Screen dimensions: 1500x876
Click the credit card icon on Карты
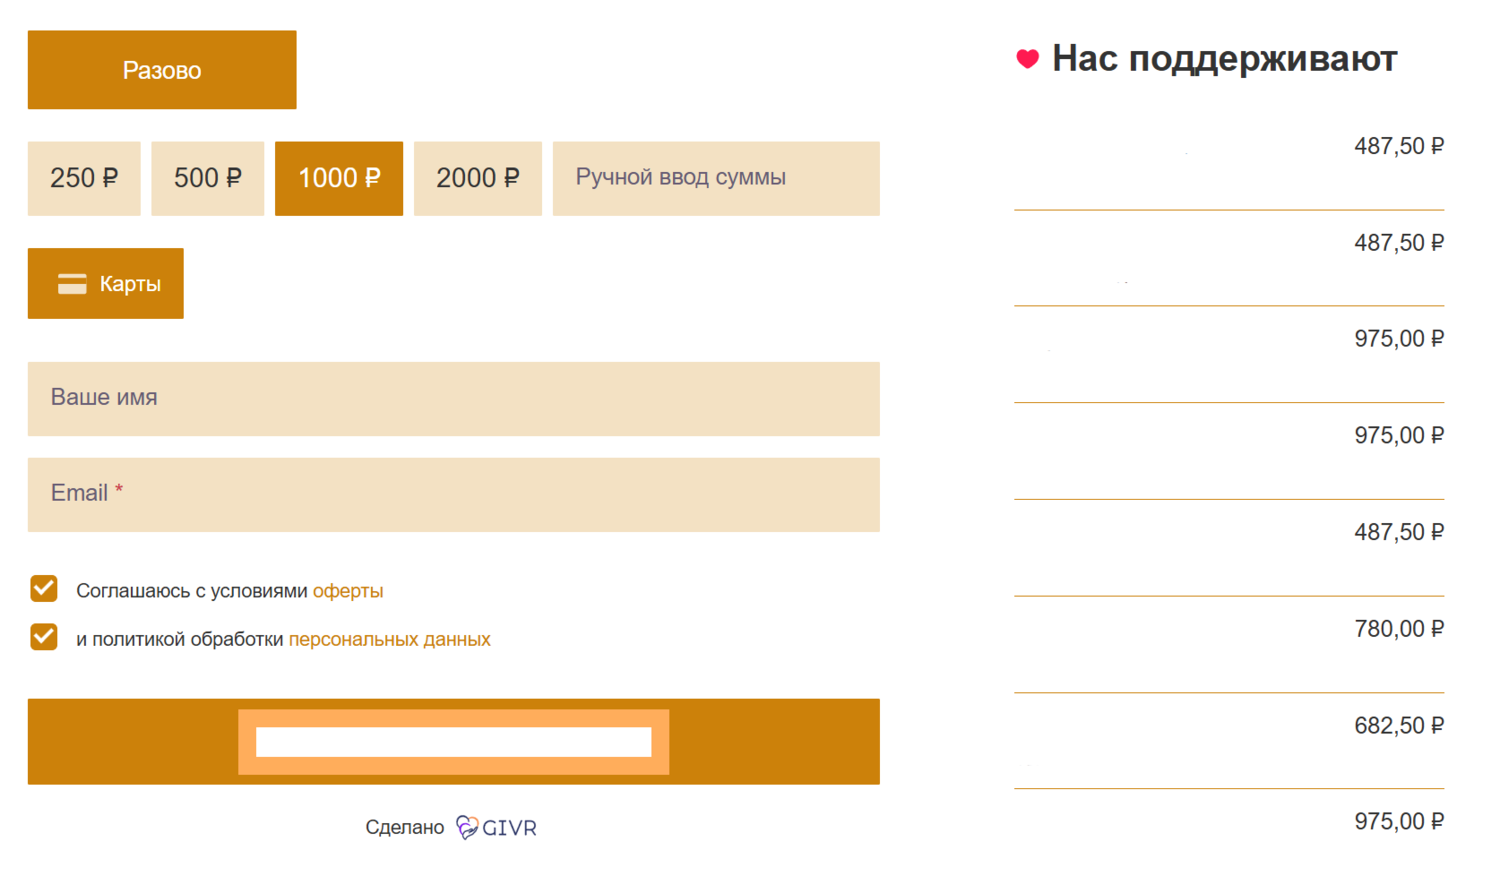point(72,284)
